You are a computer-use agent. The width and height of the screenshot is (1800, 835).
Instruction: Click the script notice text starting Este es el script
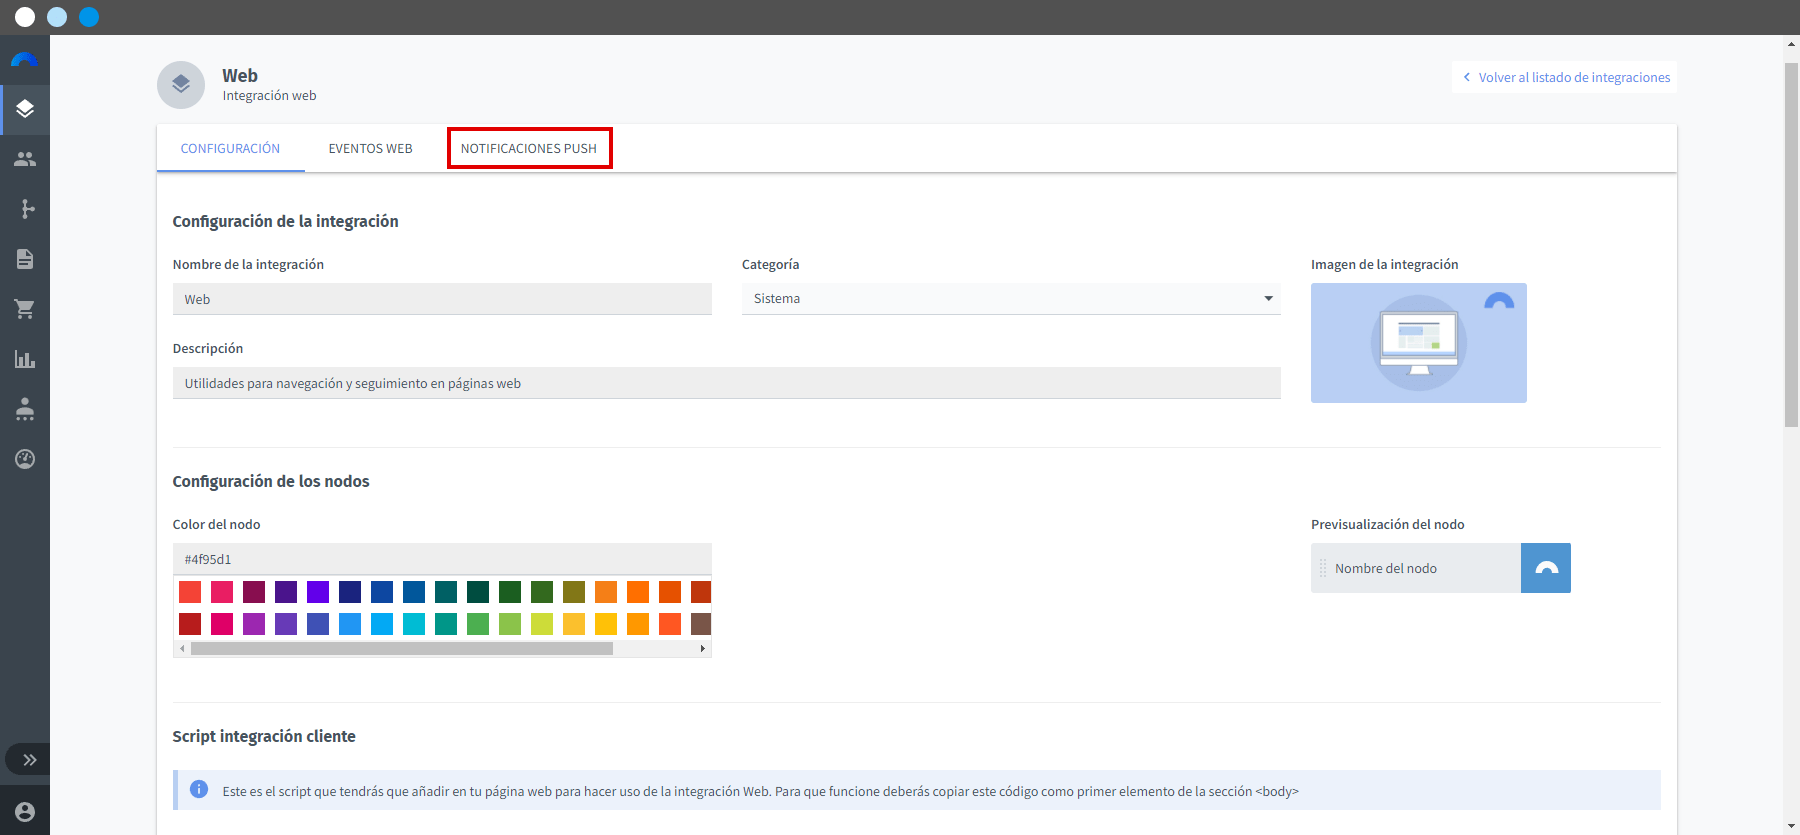click(760, 791)
